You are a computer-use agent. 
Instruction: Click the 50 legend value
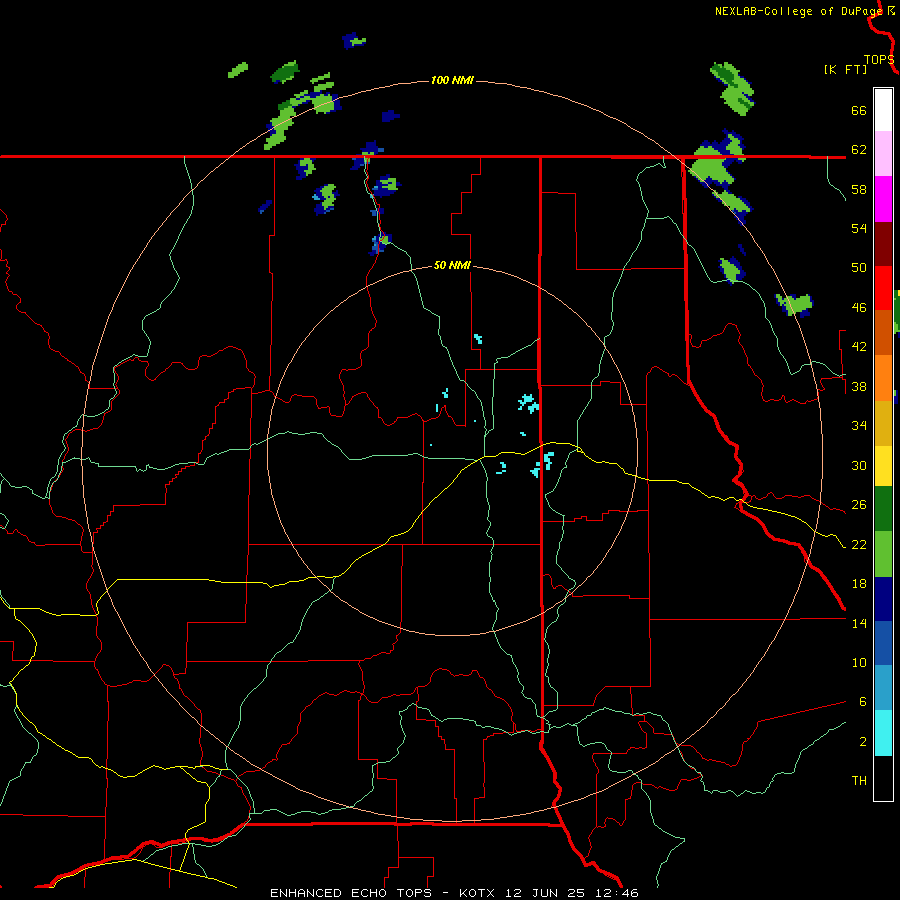[x=859, y=268]
